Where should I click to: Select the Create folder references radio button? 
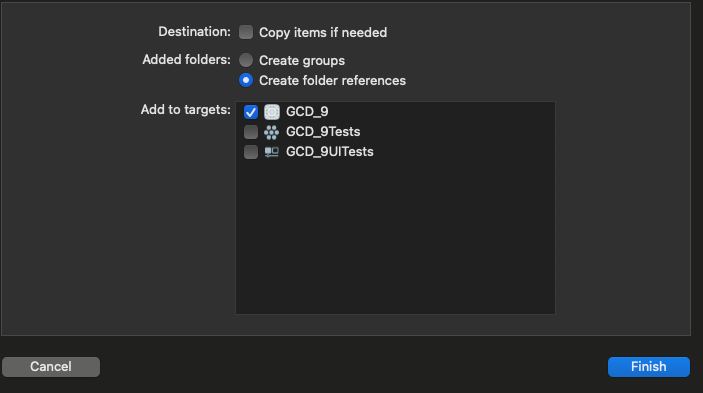click(x=246, y=80)
